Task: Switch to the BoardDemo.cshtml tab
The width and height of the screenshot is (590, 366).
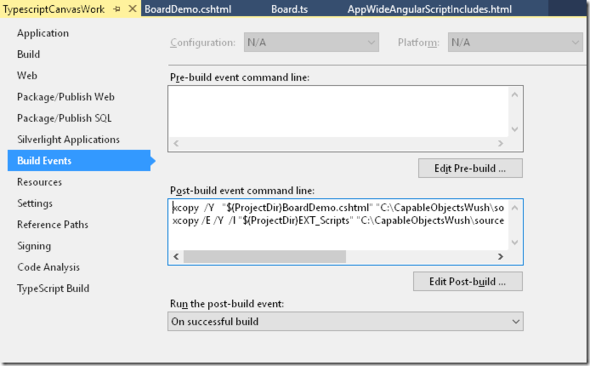Action: coord(188,9)
